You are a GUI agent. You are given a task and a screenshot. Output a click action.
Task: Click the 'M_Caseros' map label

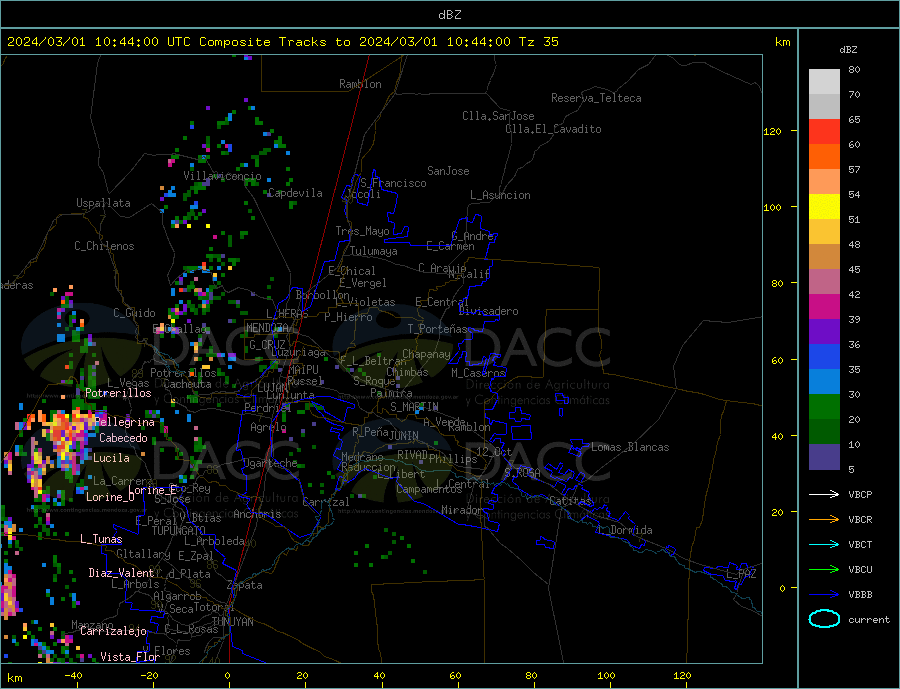point(478,373)
